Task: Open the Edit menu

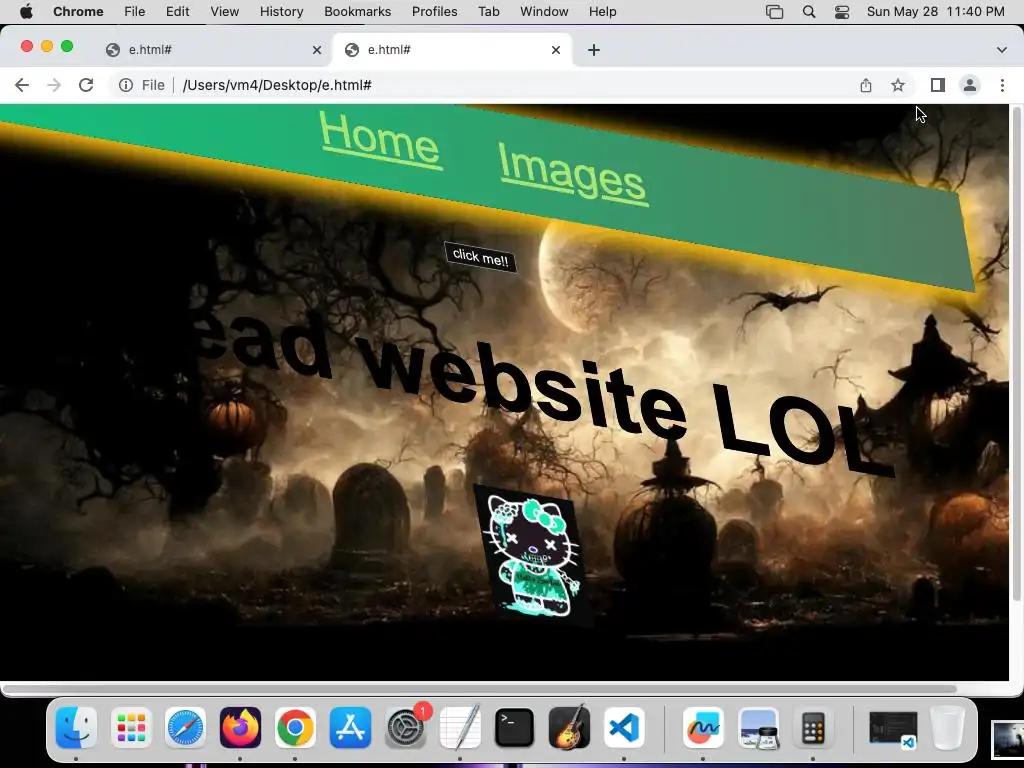Action: (177, 12)
